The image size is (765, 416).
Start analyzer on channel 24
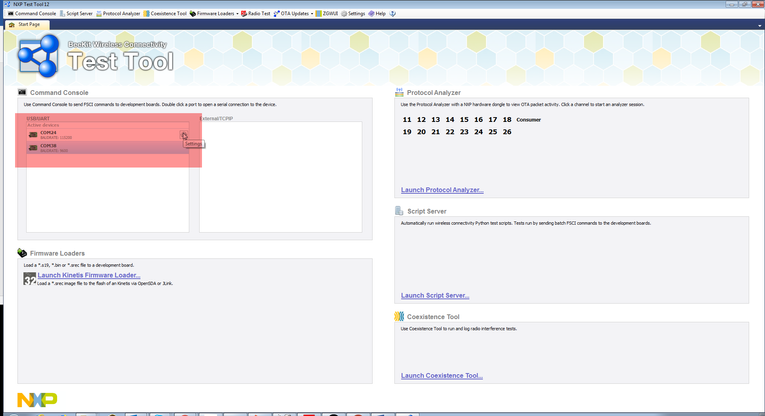(x=479, y=132)
